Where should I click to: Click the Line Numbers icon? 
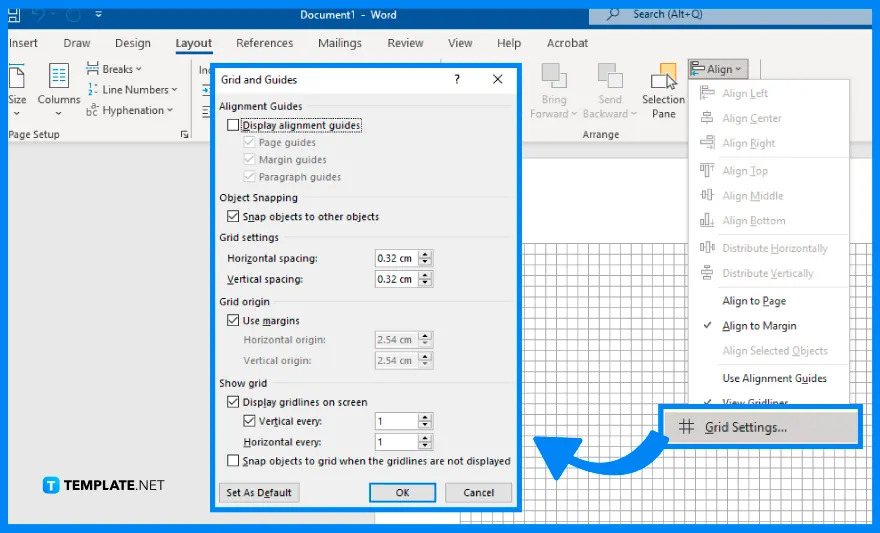coord(93,89)
